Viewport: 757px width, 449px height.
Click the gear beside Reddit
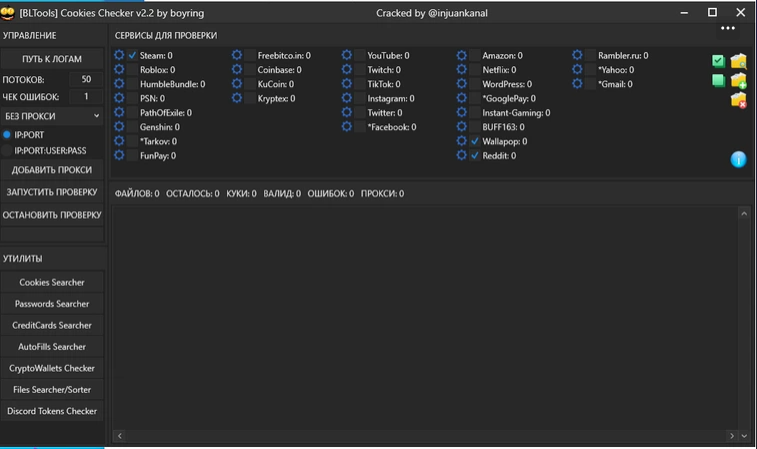point(462,155)
